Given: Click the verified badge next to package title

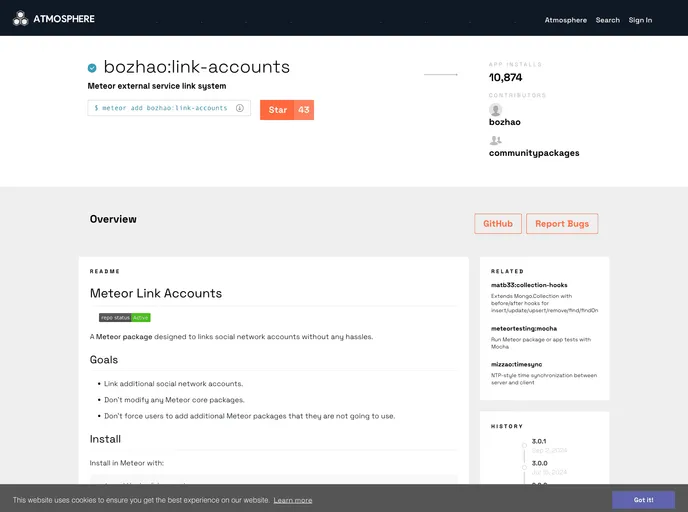Looking at the screenshot, I should tap(92, 68).
